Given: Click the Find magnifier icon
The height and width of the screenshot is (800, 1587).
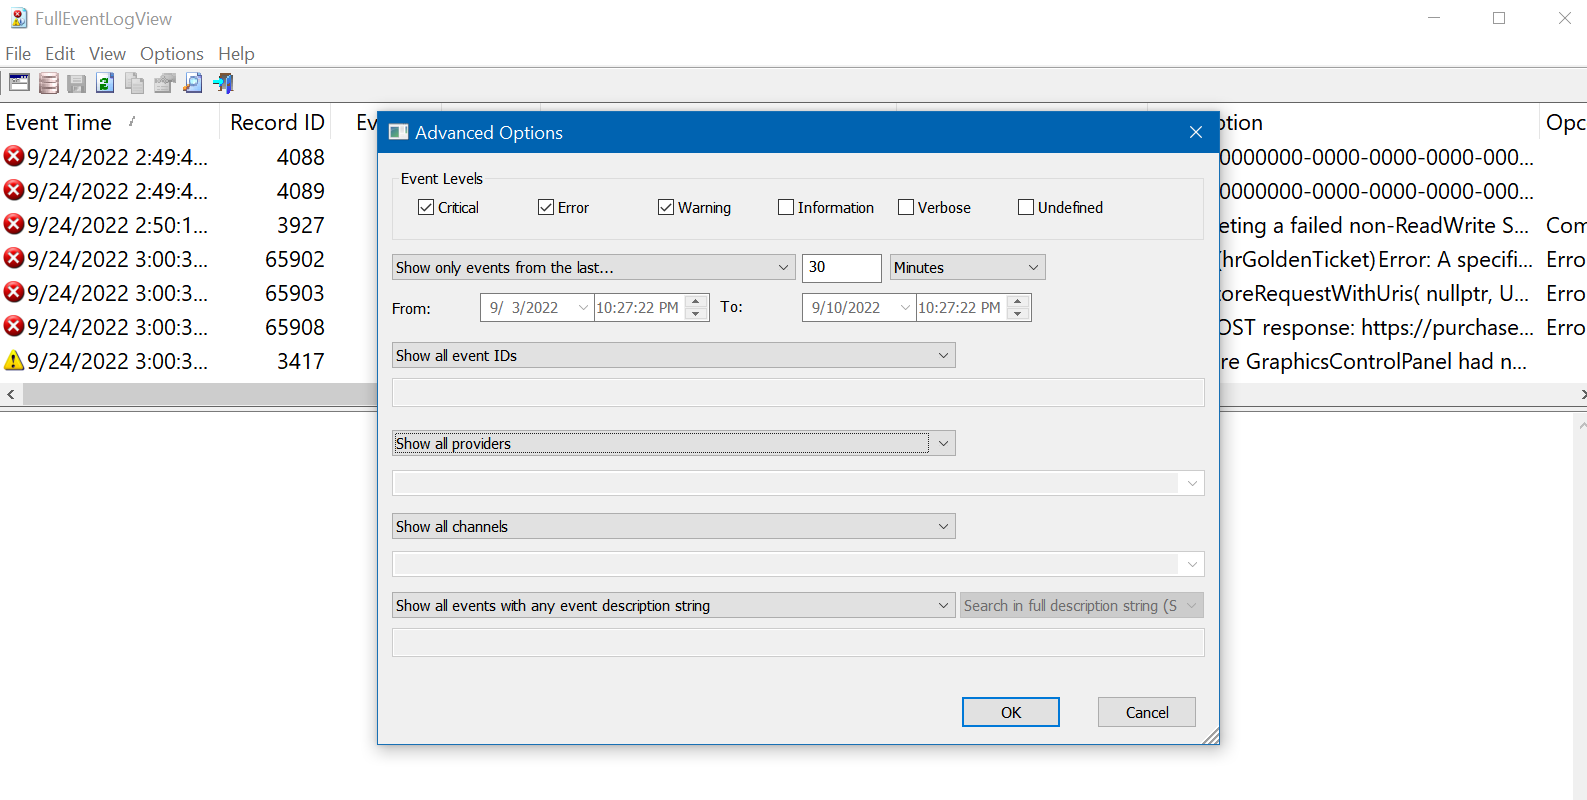Looking at the screenshot, I should 193,83.
